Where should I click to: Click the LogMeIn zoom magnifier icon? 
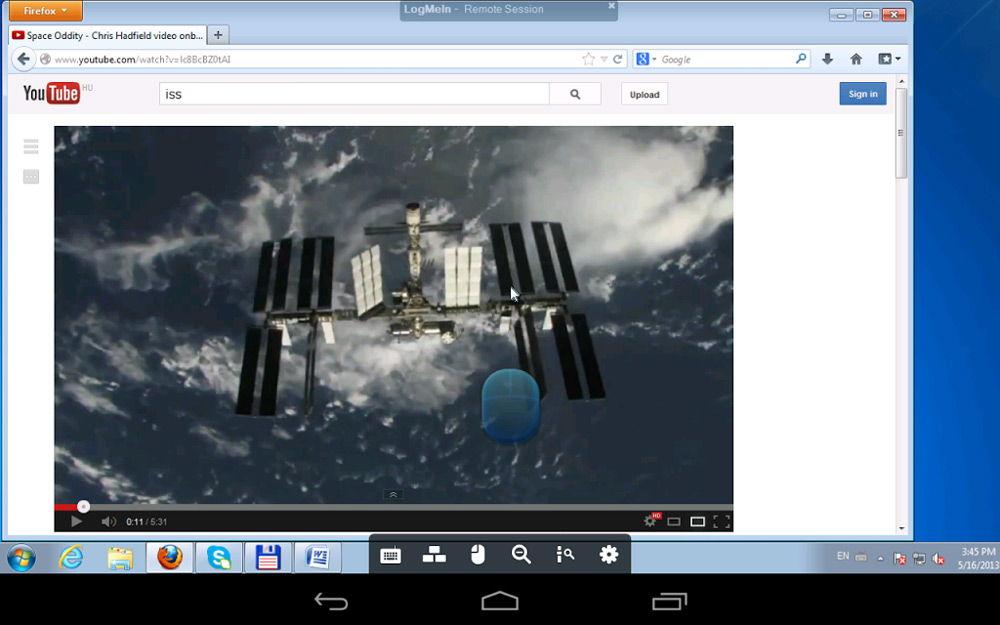[521, 555]
